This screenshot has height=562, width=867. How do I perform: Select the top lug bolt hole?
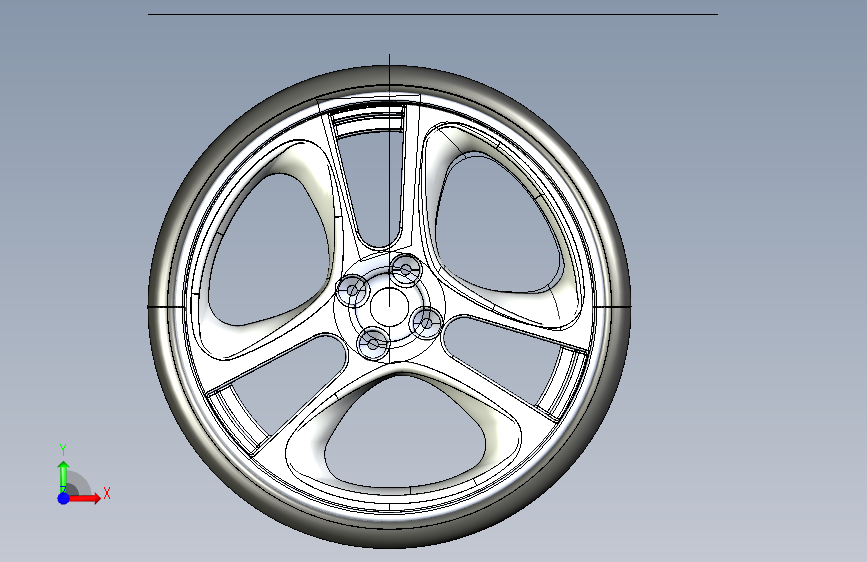(405, 270)
